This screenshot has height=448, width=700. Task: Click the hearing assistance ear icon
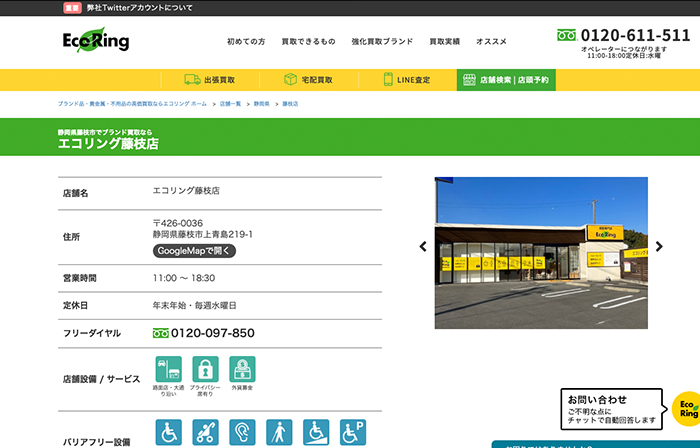[242, 432]
